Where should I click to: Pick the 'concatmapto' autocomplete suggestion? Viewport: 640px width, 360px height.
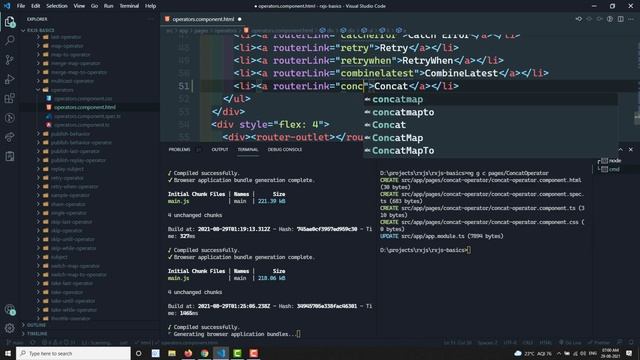coord(490,112)
